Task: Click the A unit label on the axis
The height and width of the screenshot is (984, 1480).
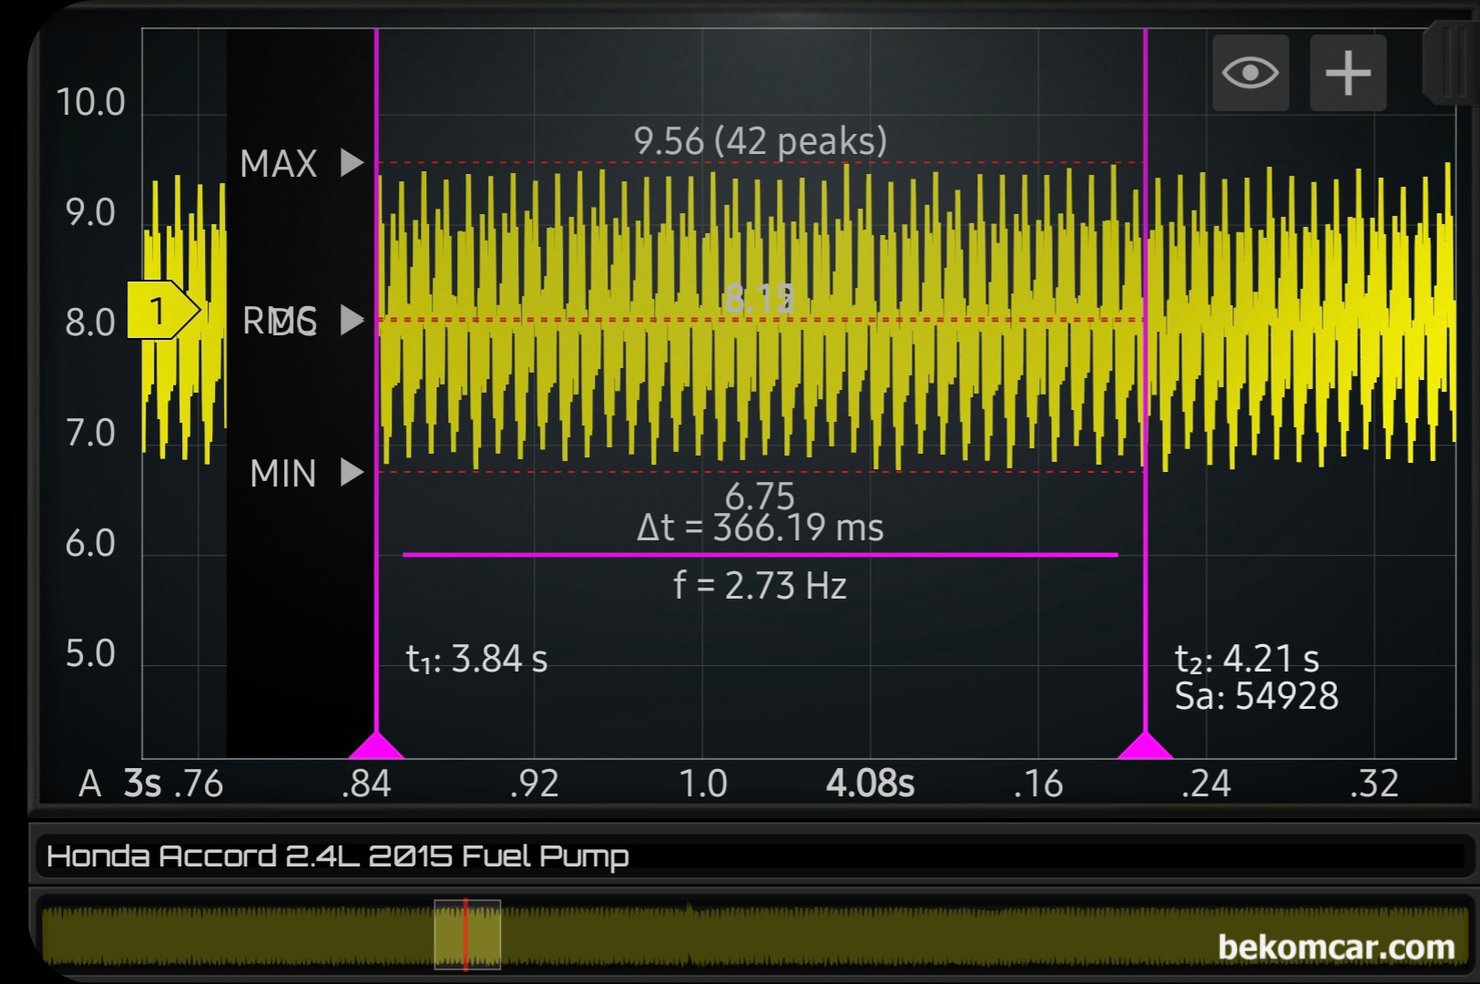Action: pyautogui.click(x=90, y=784)
